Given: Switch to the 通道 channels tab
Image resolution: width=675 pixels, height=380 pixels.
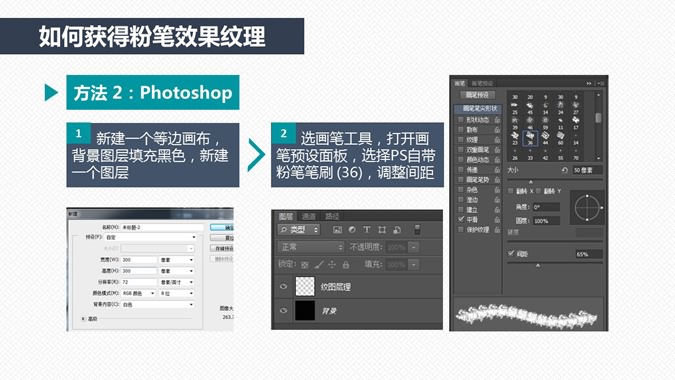Looking at the screenshot, I should [x=309, y=216].
